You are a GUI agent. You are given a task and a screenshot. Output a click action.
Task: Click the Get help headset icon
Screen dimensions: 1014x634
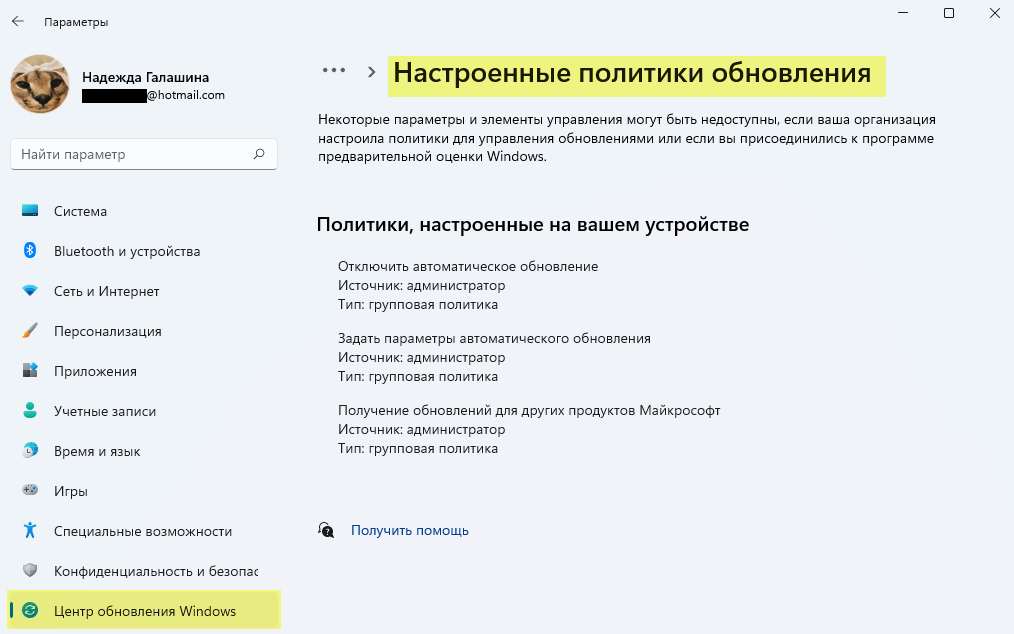click(326, 530)
